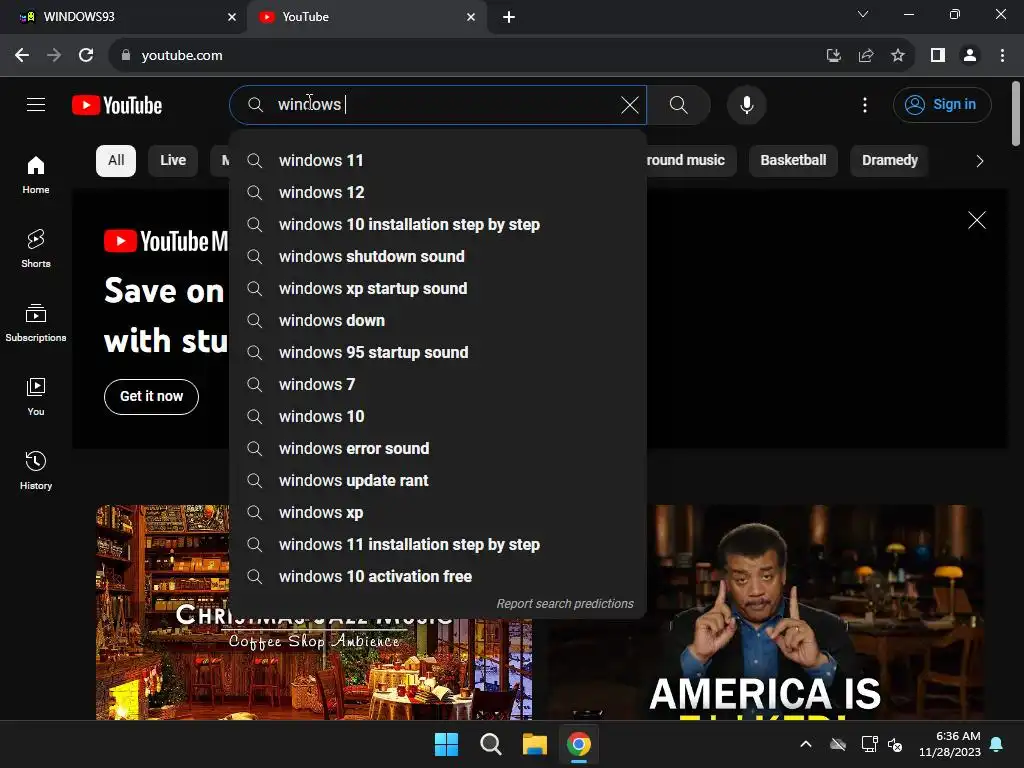Screen dimensions: 1024x768
Task: Pick the plain windows 10 suggestion
Action: point(438,417)
